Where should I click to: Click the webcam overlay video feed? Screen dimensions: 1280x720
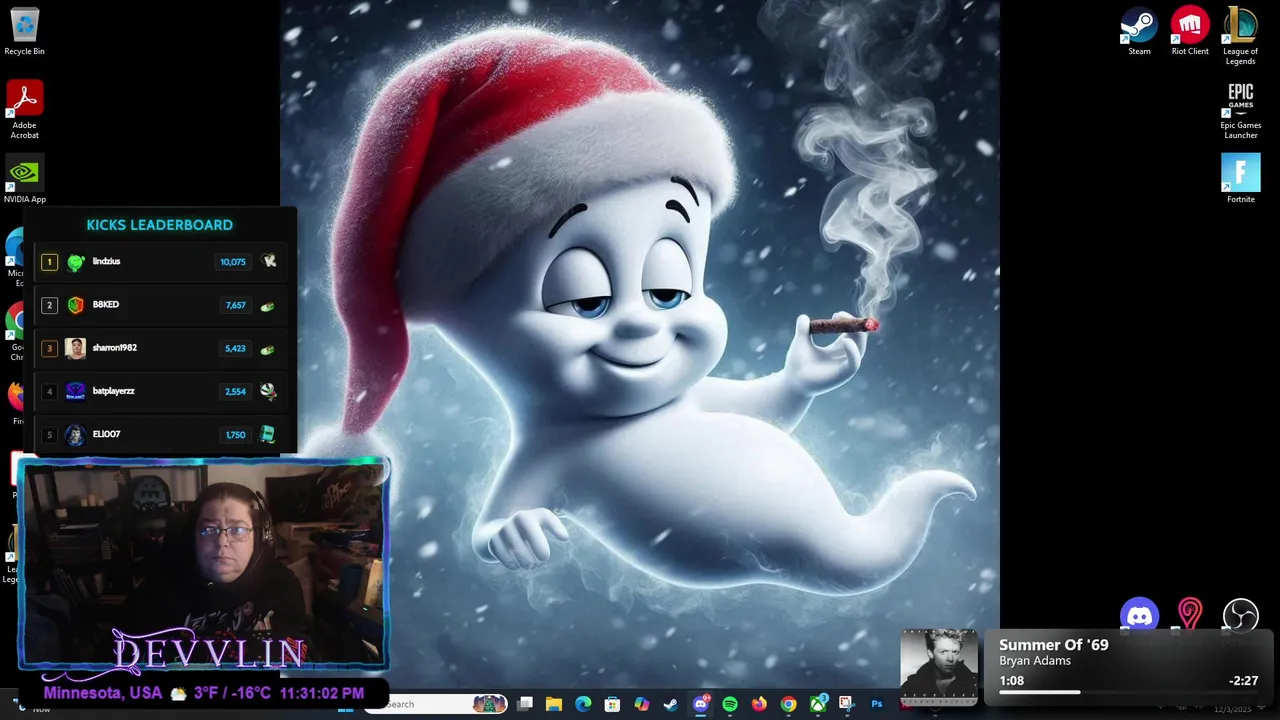point(204,563)
